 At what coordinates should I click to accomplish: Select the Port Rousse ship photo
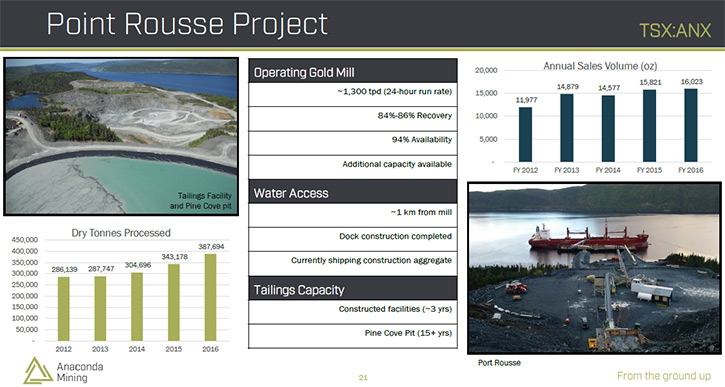[594, 268]
